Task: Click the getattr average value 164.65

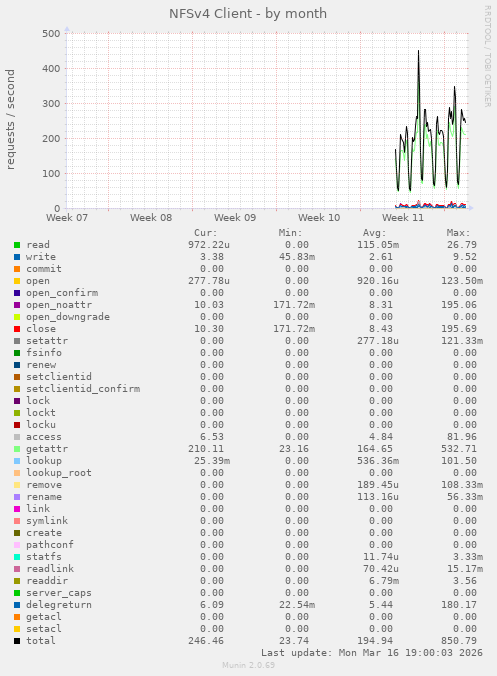Action: [x=375, y=449]
